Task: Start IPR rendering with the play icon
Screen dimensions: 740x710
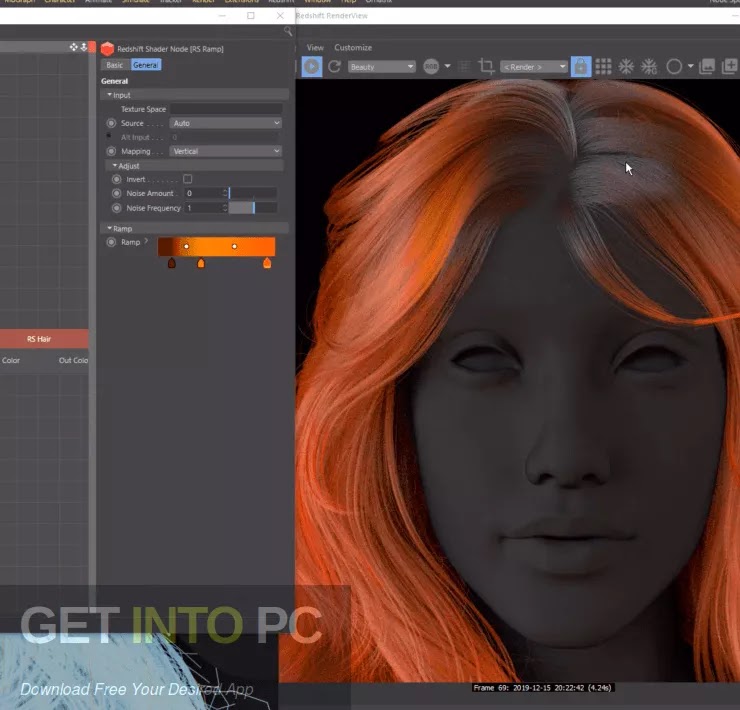Action: 311,67
